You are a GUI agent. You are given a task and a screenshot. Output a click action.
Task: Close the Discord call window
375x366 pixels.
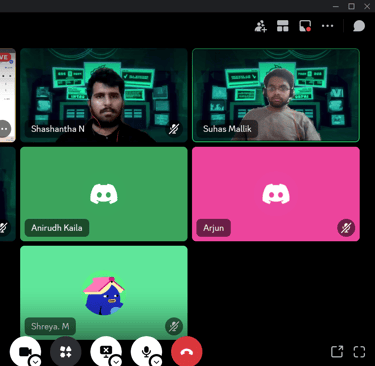click(x=367, y=6)
